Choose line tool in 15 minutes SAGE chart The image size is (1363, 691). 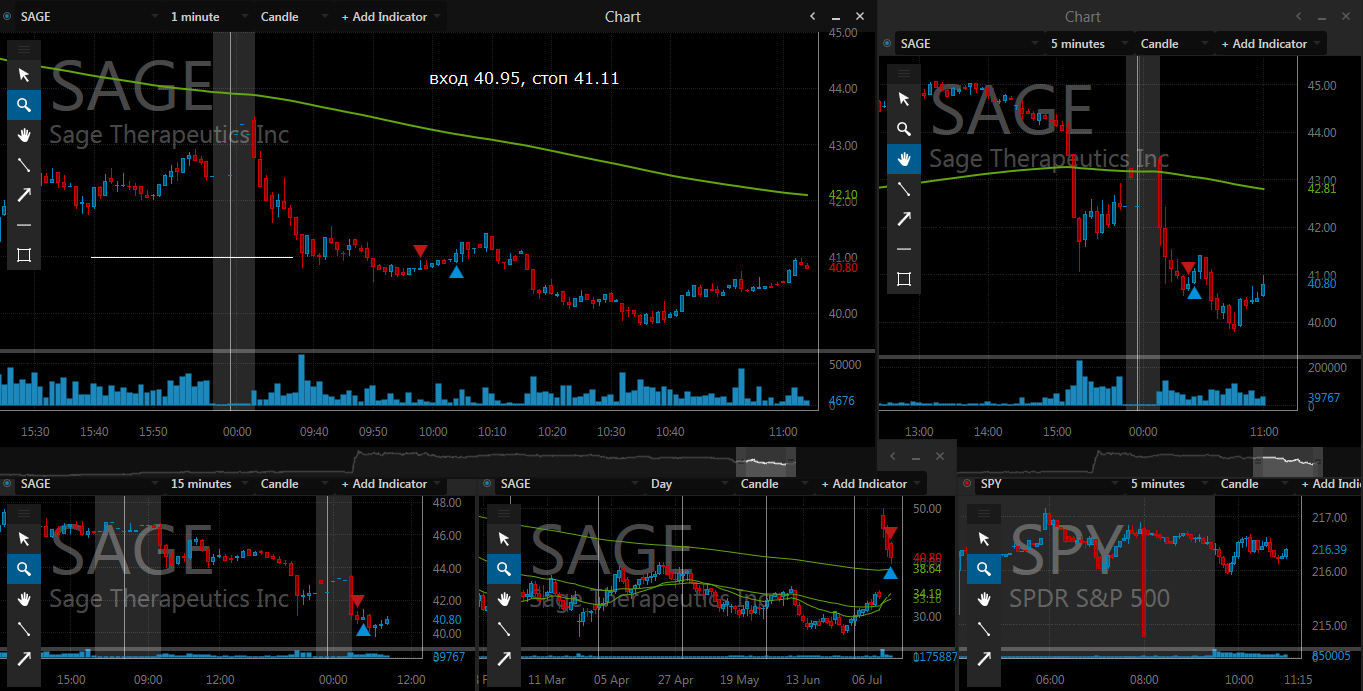click(x=24, y=629)
